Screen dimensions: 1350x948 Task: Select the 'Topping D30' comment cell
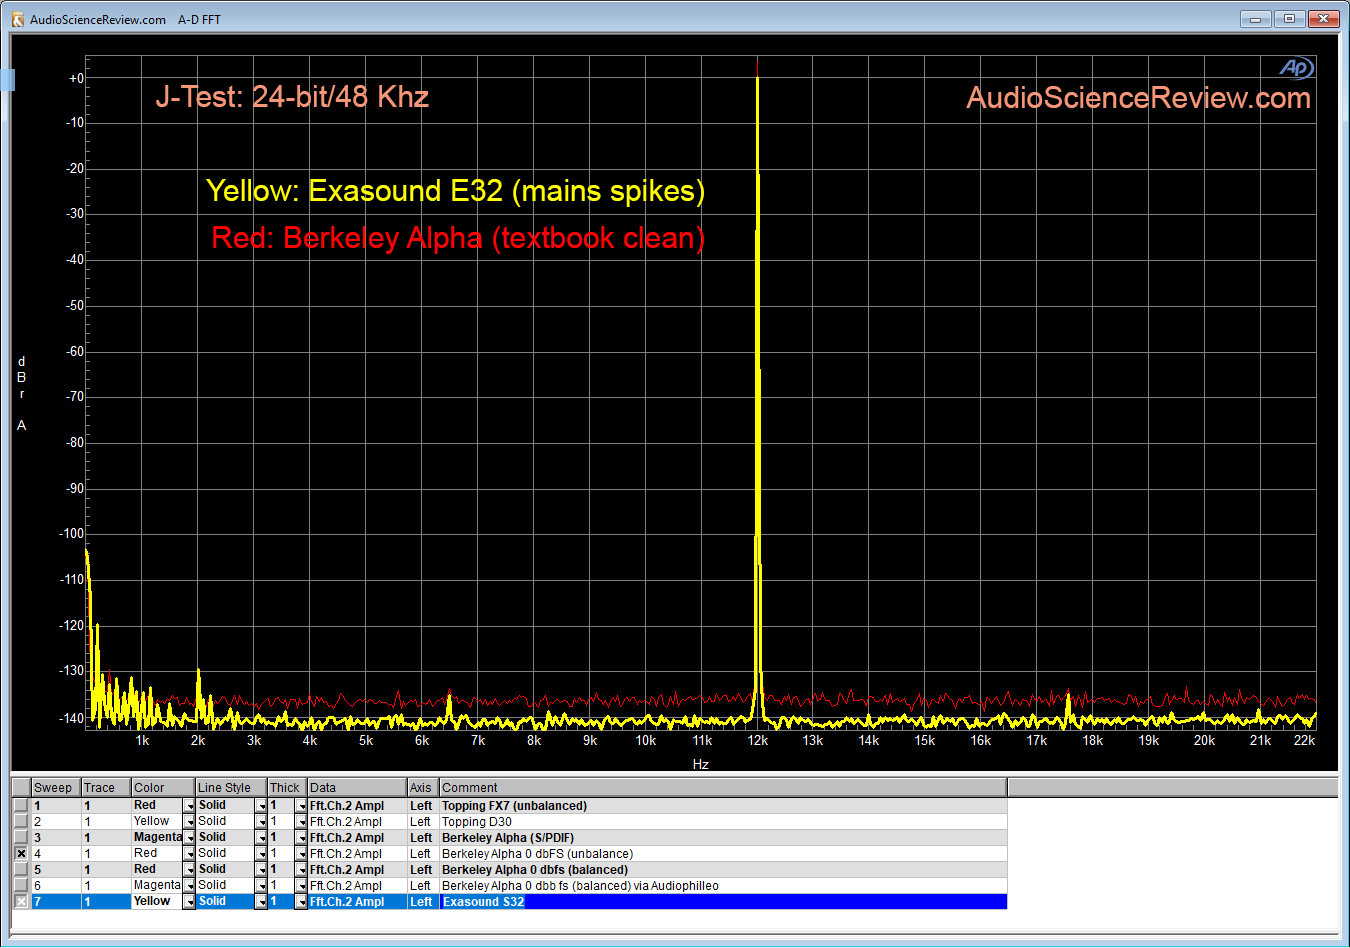click(723, 822)
